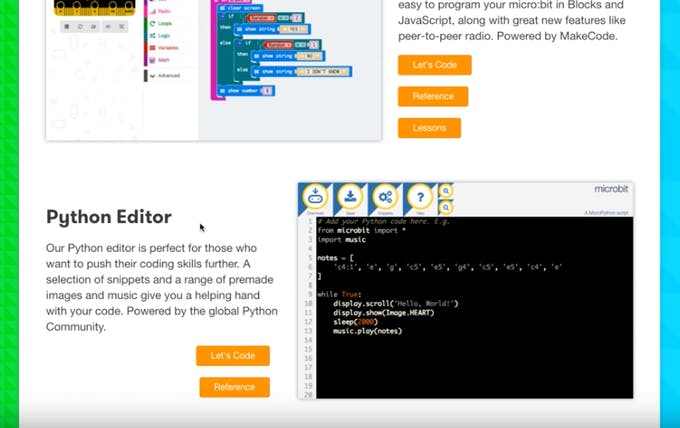
Task: Click code line 'display.show(Image.HEART)'
Action: pyautogui.click(x=383, y=313)
